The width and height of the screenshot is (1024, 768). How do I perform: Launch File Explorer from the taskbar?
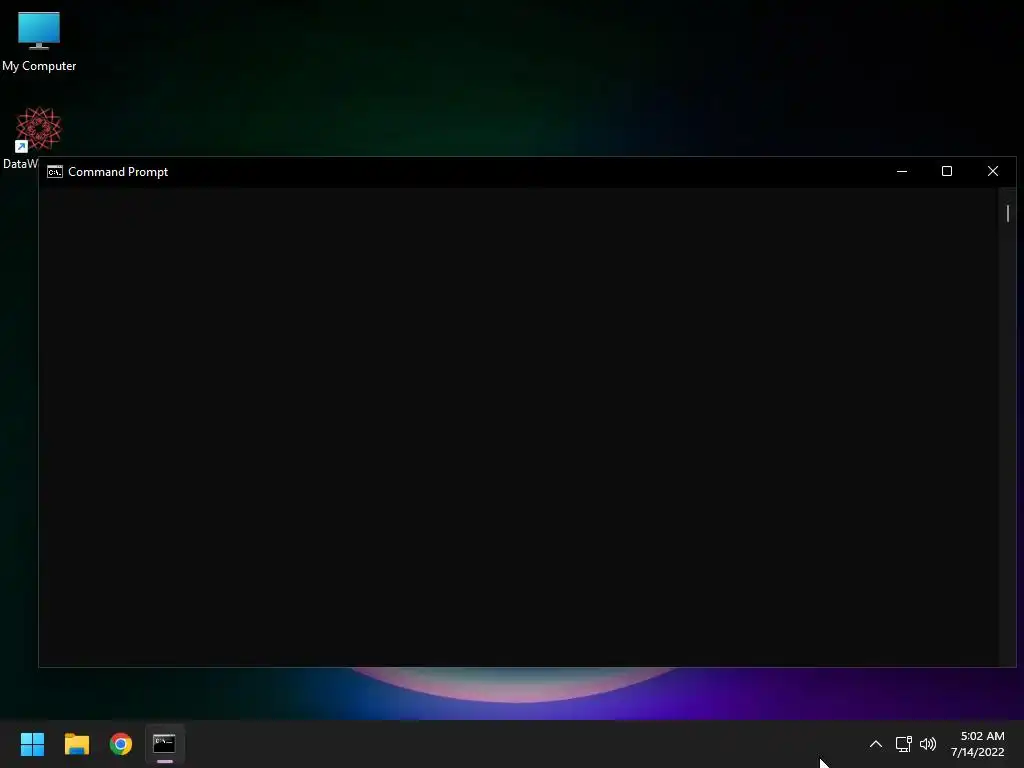click(x=76, y=744)
